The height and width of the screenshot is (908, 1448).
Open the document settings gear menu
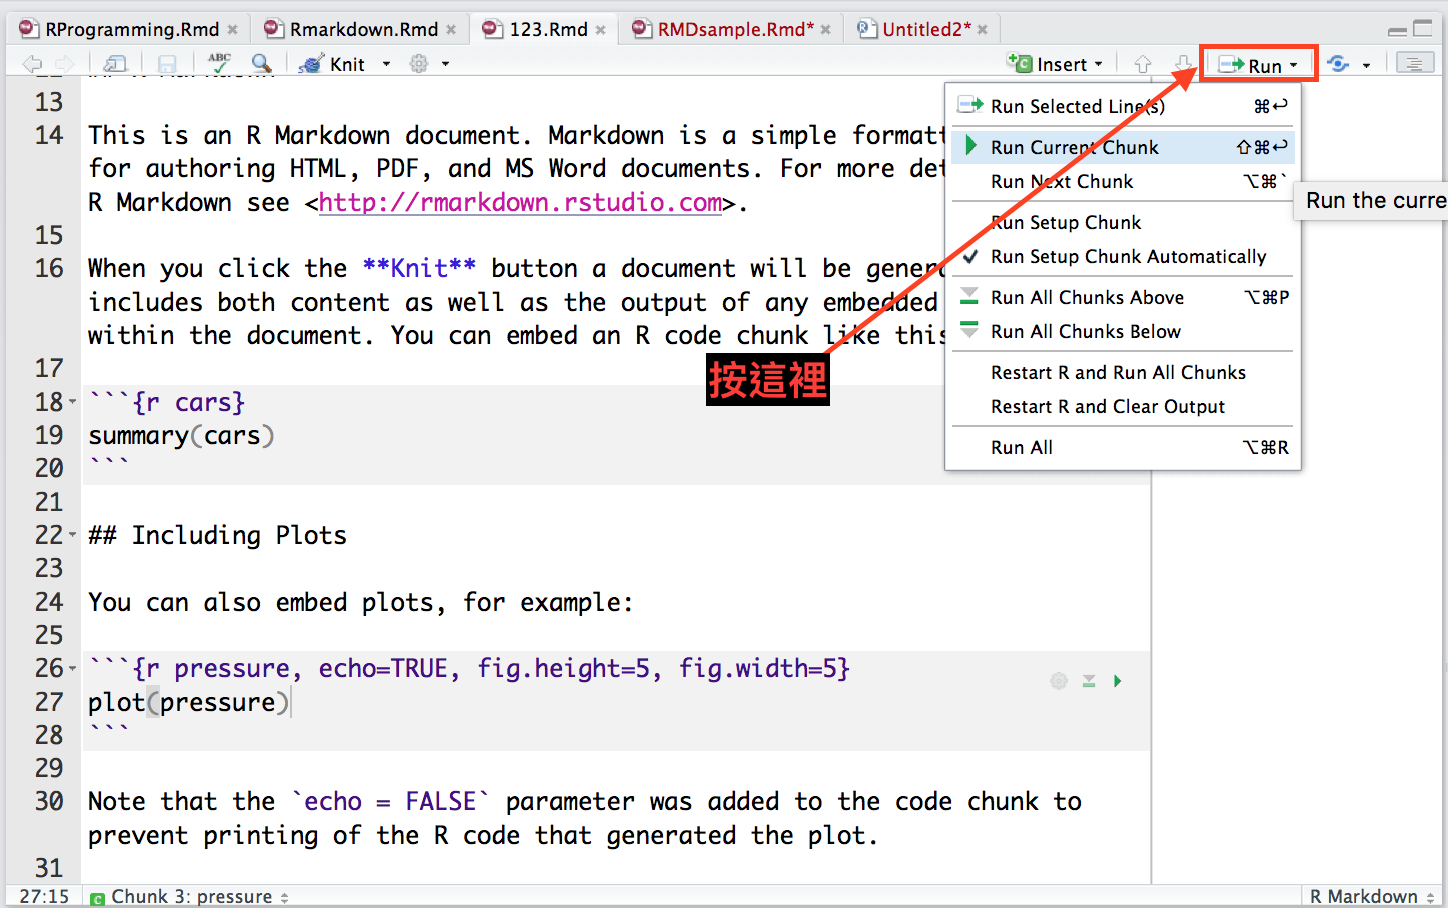419,64
